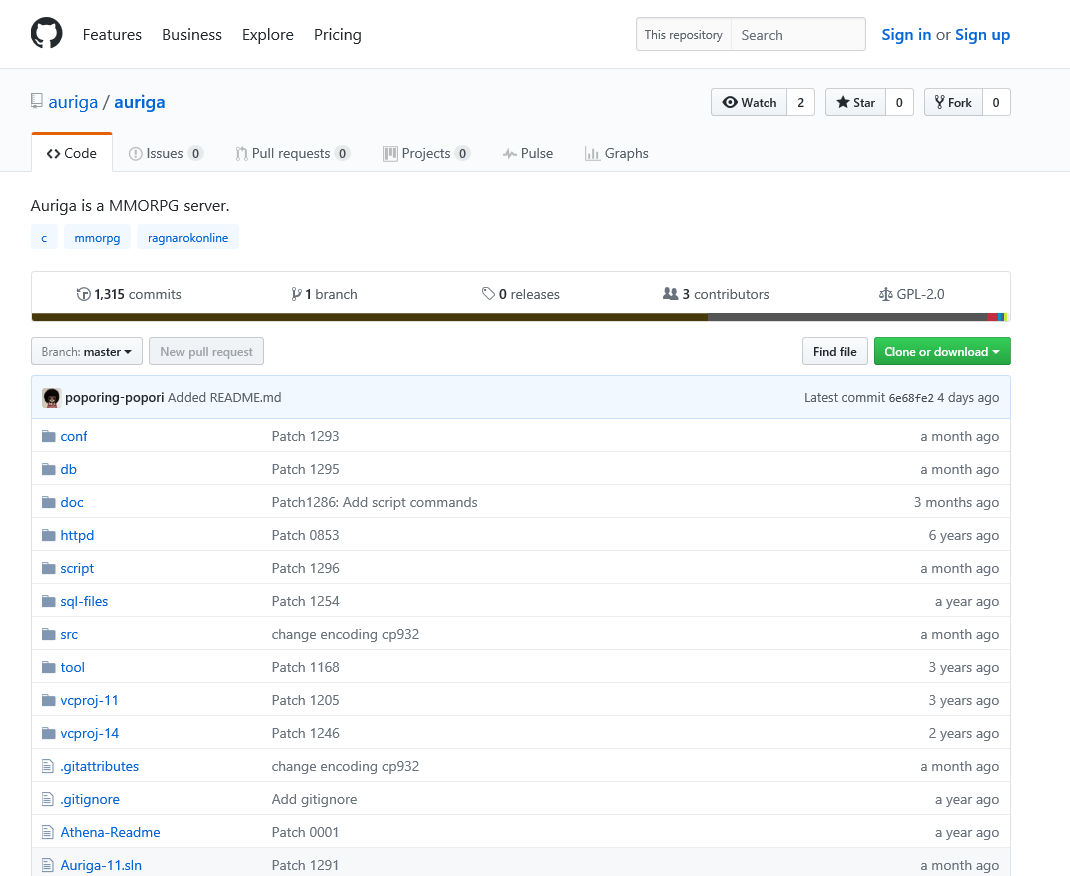Open the bold auriga repository name link

pos(140,102)
